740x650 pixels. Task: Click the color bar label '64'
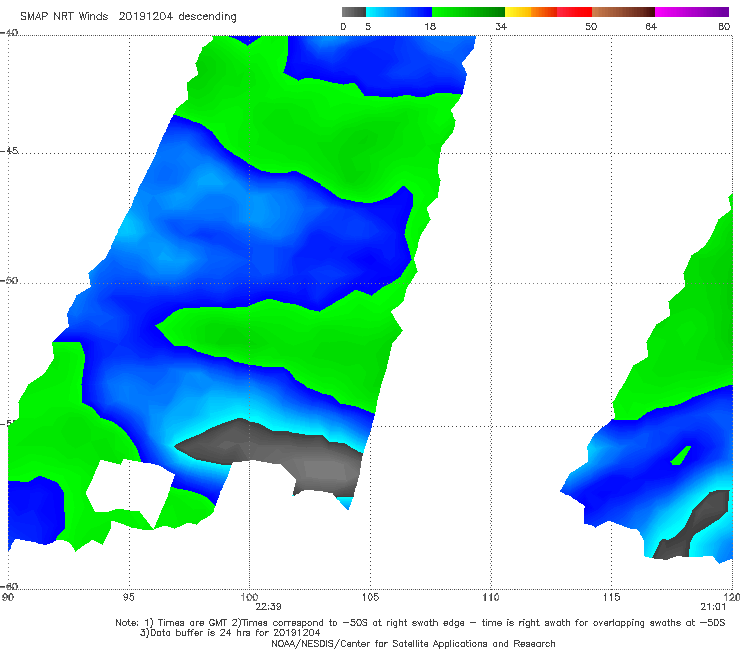(651, 27)
